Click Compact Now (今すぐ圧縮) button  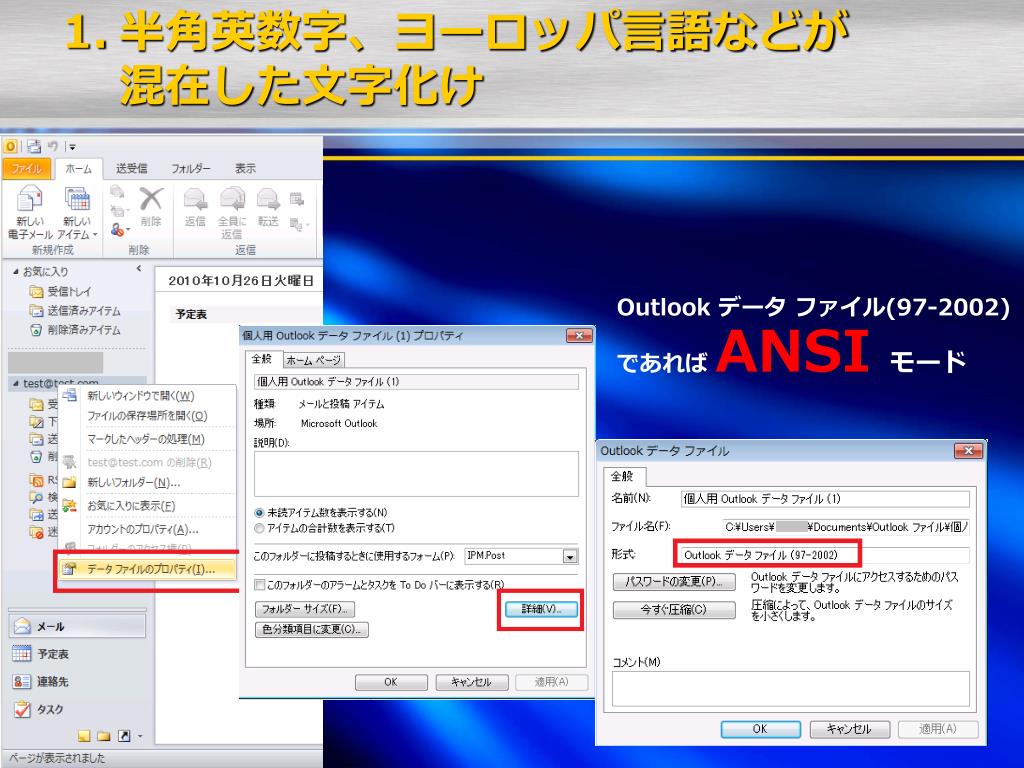coord(674,609)
